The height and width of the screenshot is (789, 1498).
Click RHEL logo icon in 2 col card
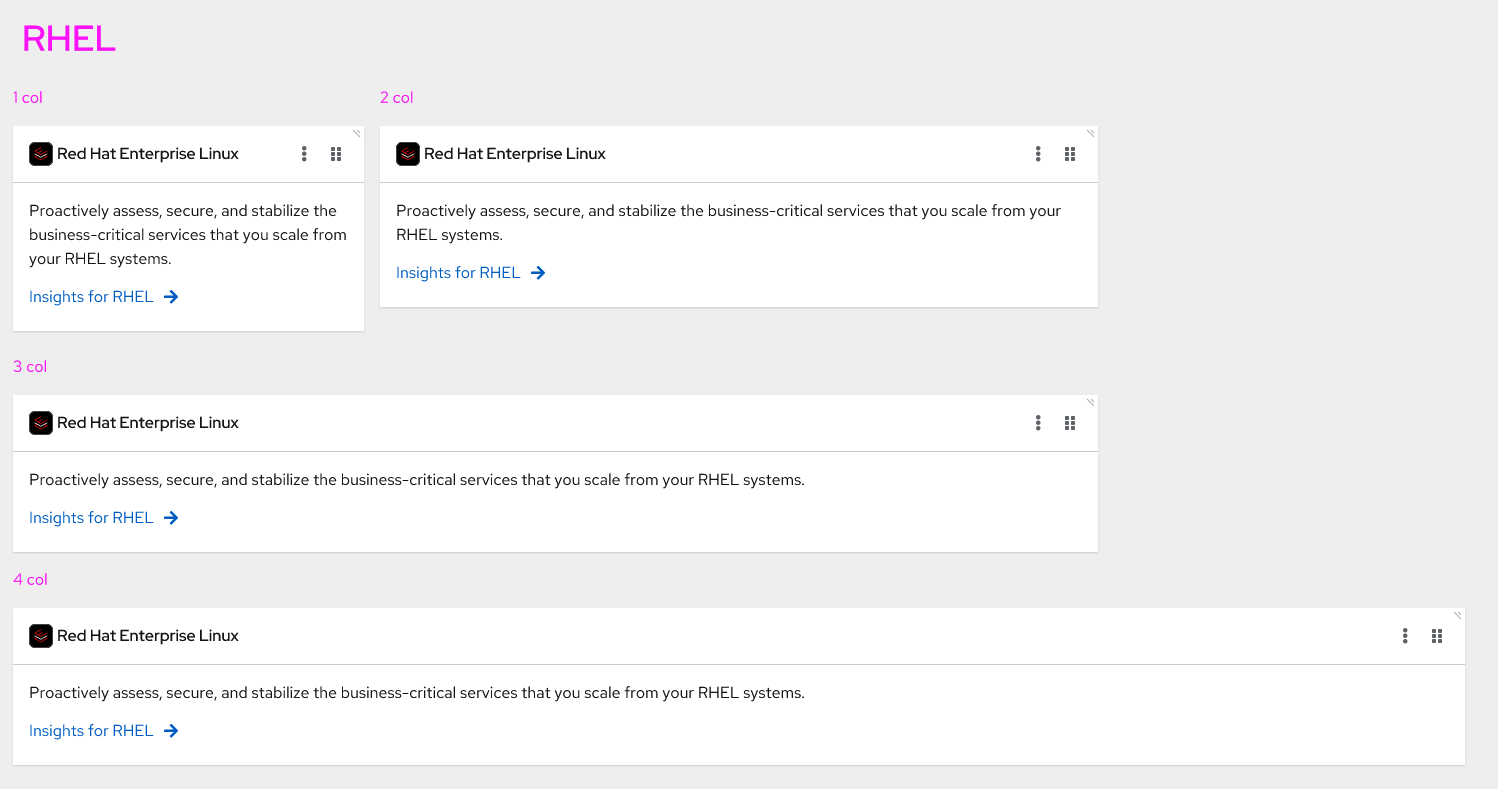(408, 154)
